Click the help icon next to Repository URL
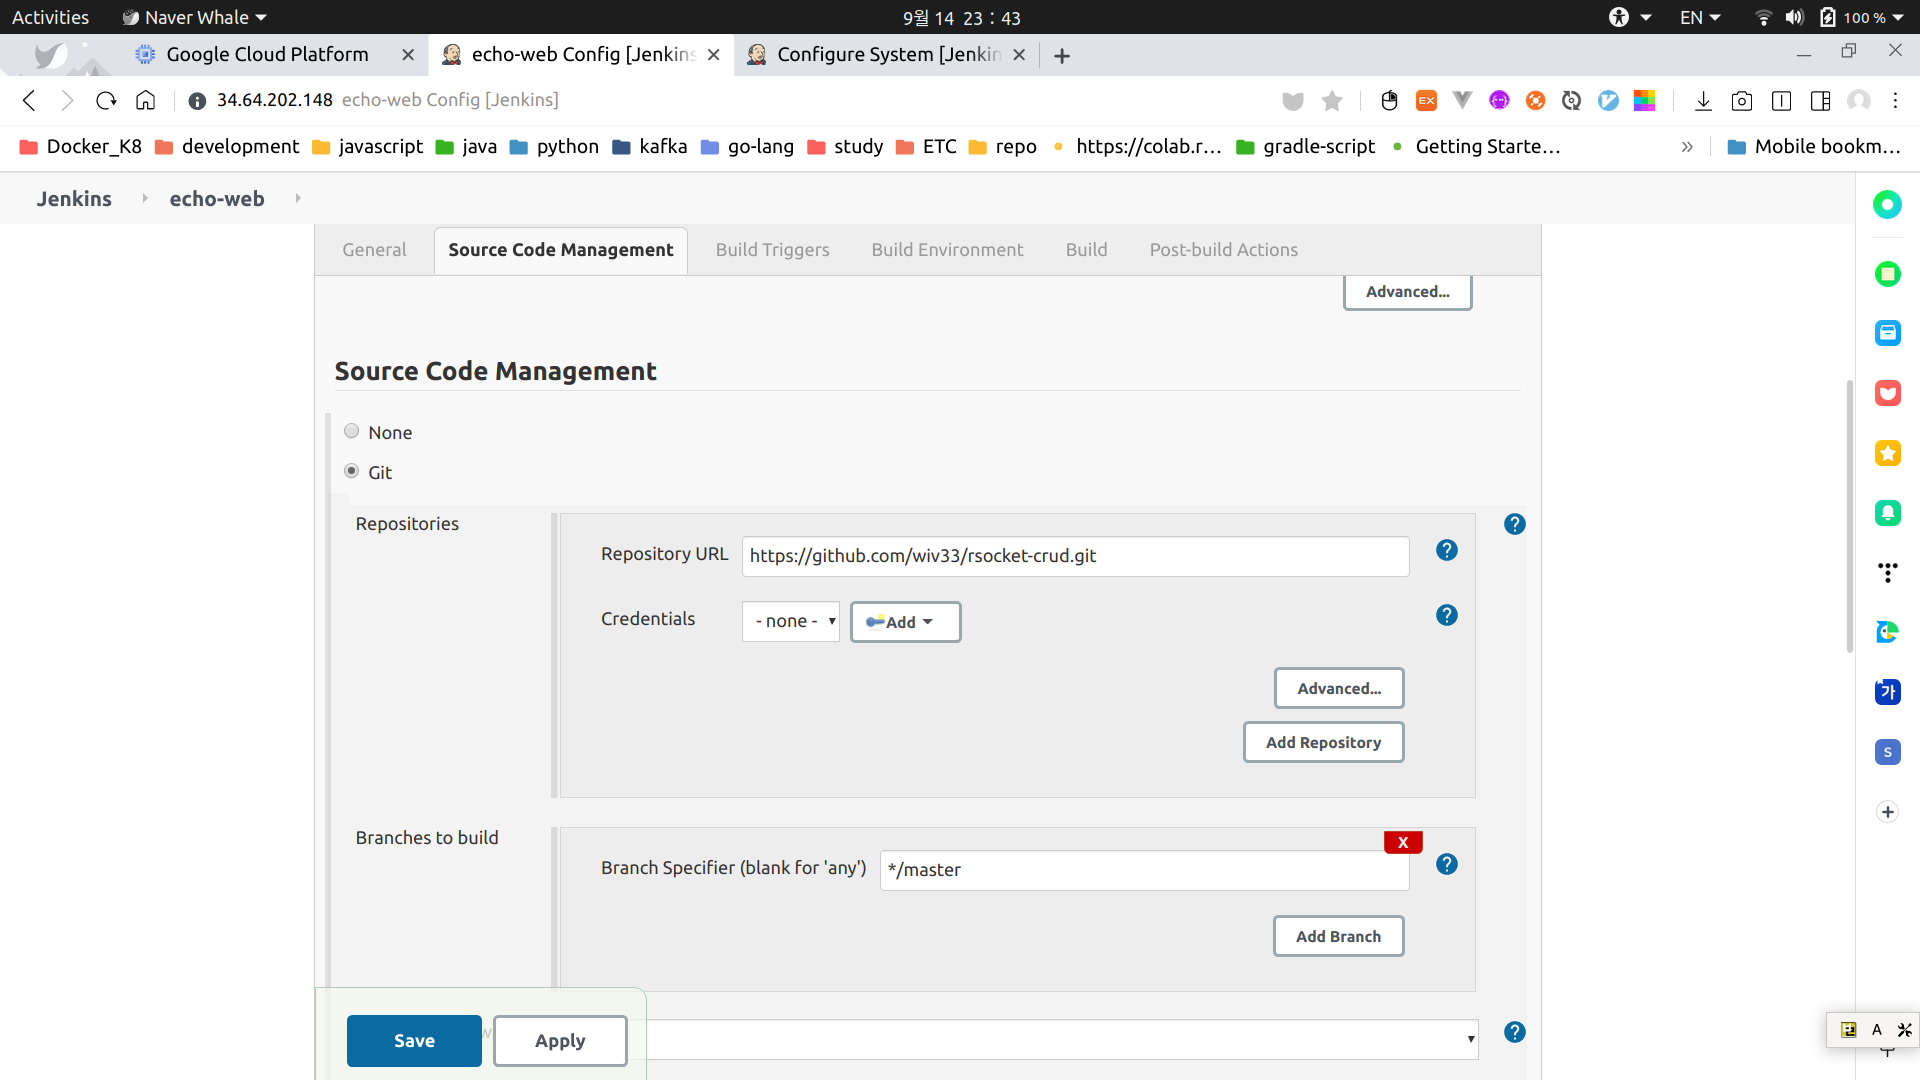The image size is (1920, 1080). tap(1446, 550)
